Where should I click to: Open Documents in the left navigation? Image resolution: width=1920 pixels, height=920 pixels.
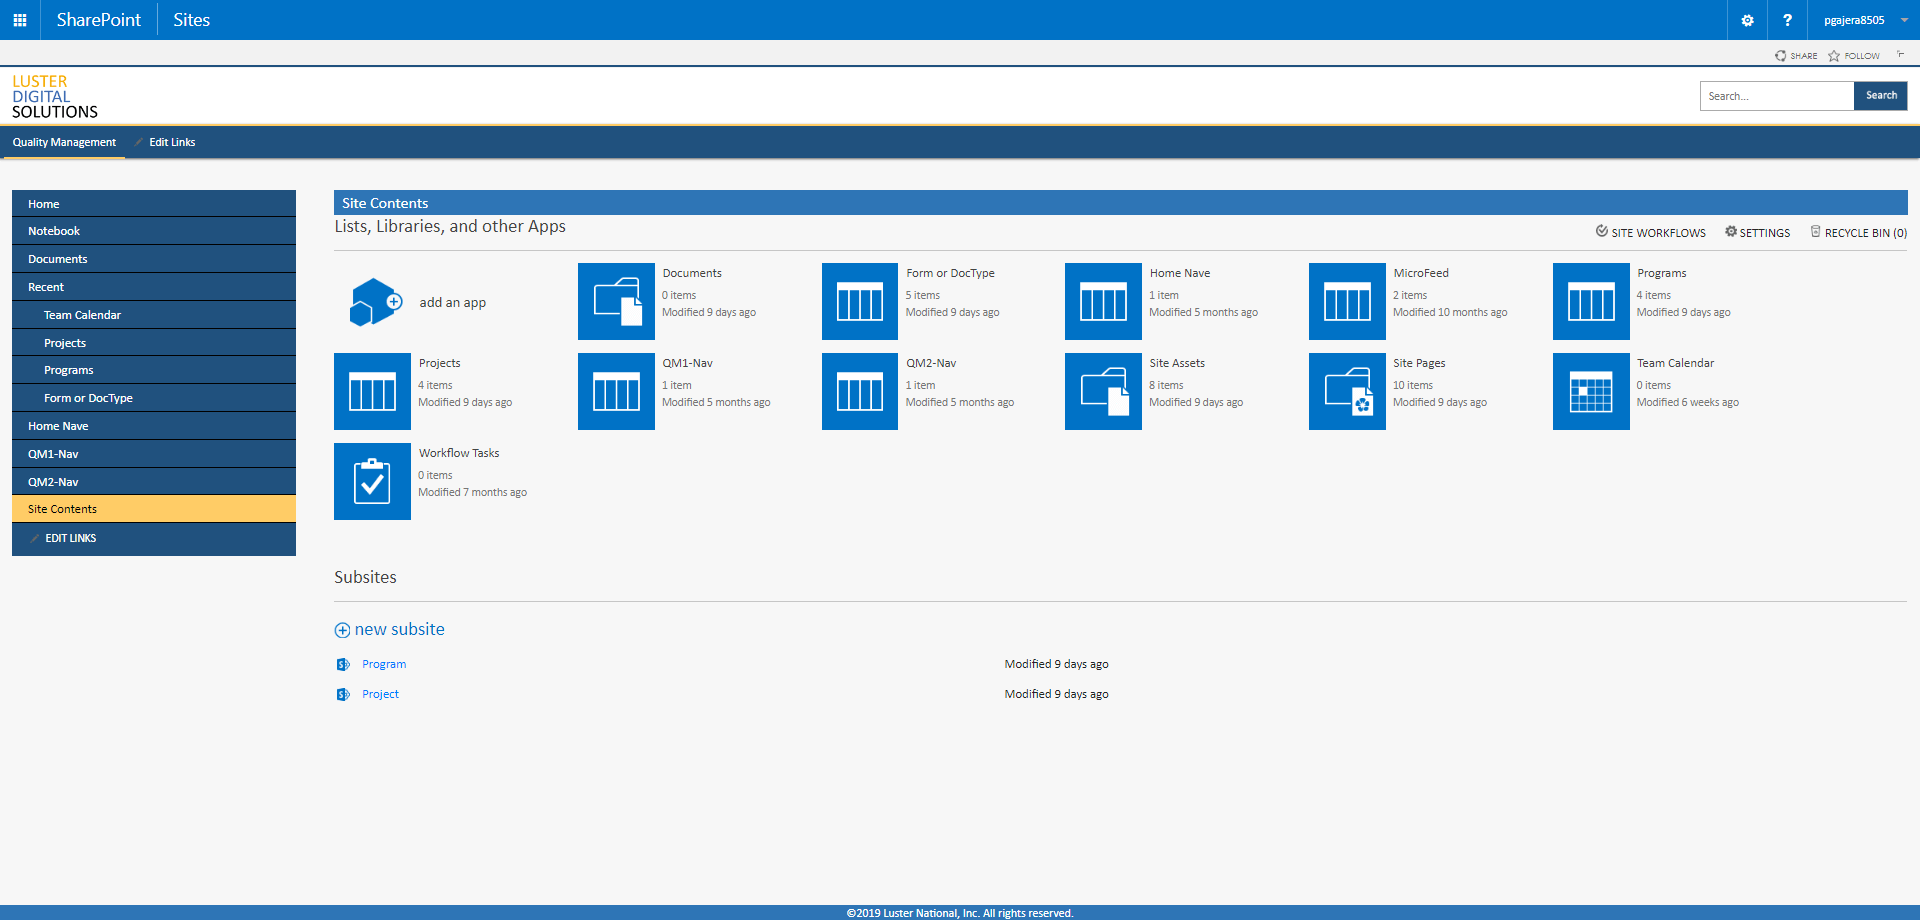coord(154,259)
